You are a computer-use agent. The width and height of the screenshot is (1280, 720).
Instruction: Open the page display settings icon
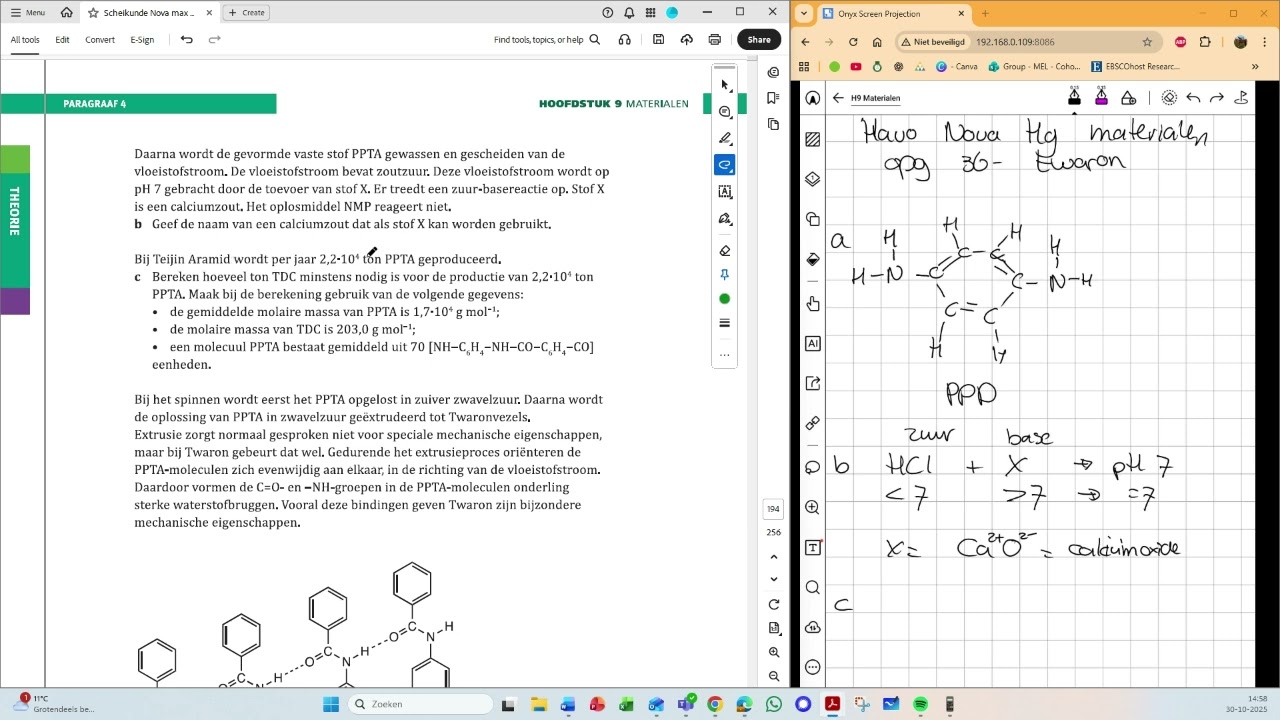(x=773, y=628)
